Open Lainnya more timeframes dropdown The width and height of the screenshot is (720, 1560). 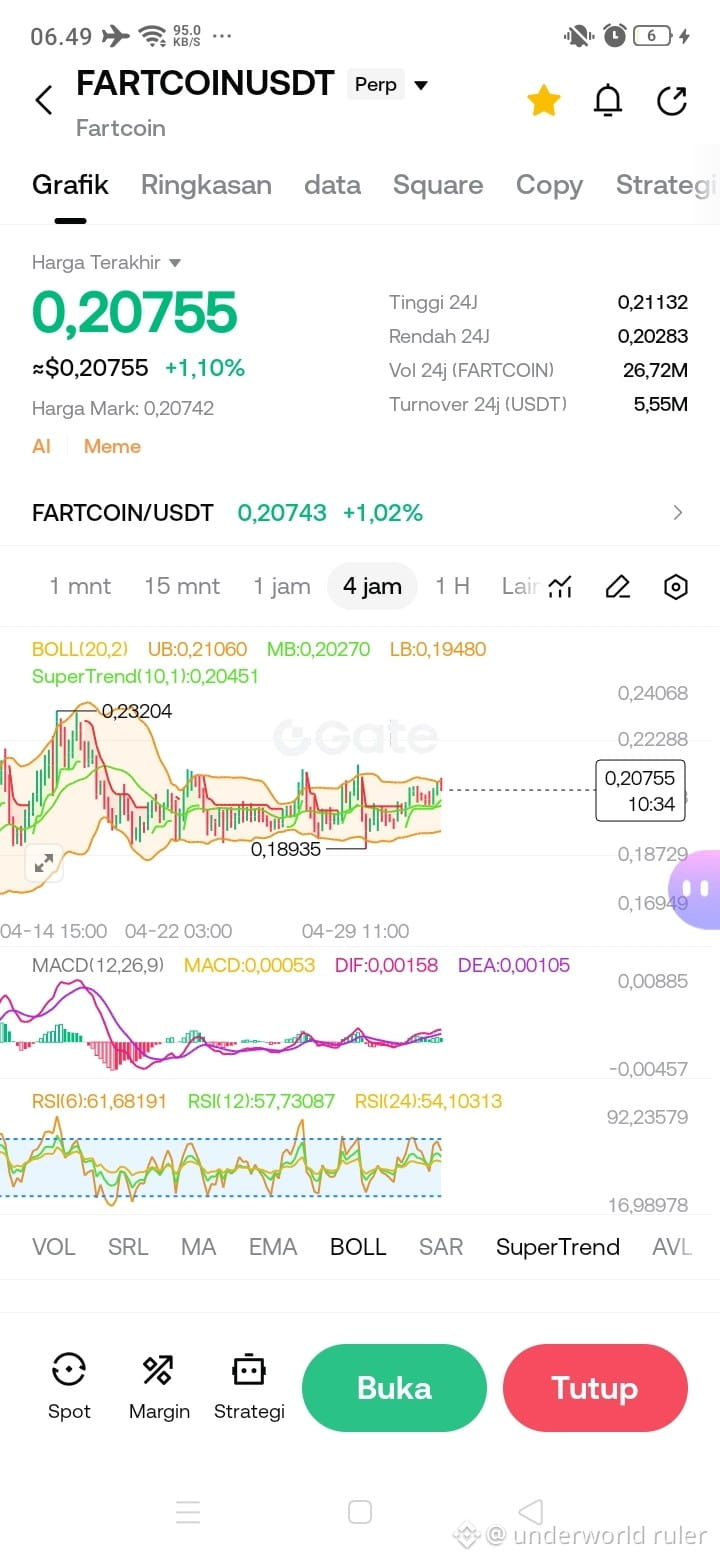[x=521, y=586]
